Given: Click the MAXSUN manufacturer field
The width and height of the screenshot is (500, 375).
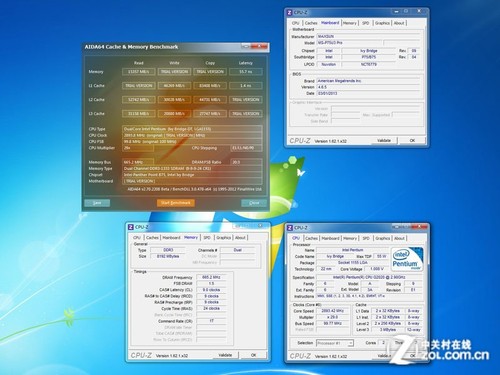Looking at the screenshot, I should click(368, 36).
